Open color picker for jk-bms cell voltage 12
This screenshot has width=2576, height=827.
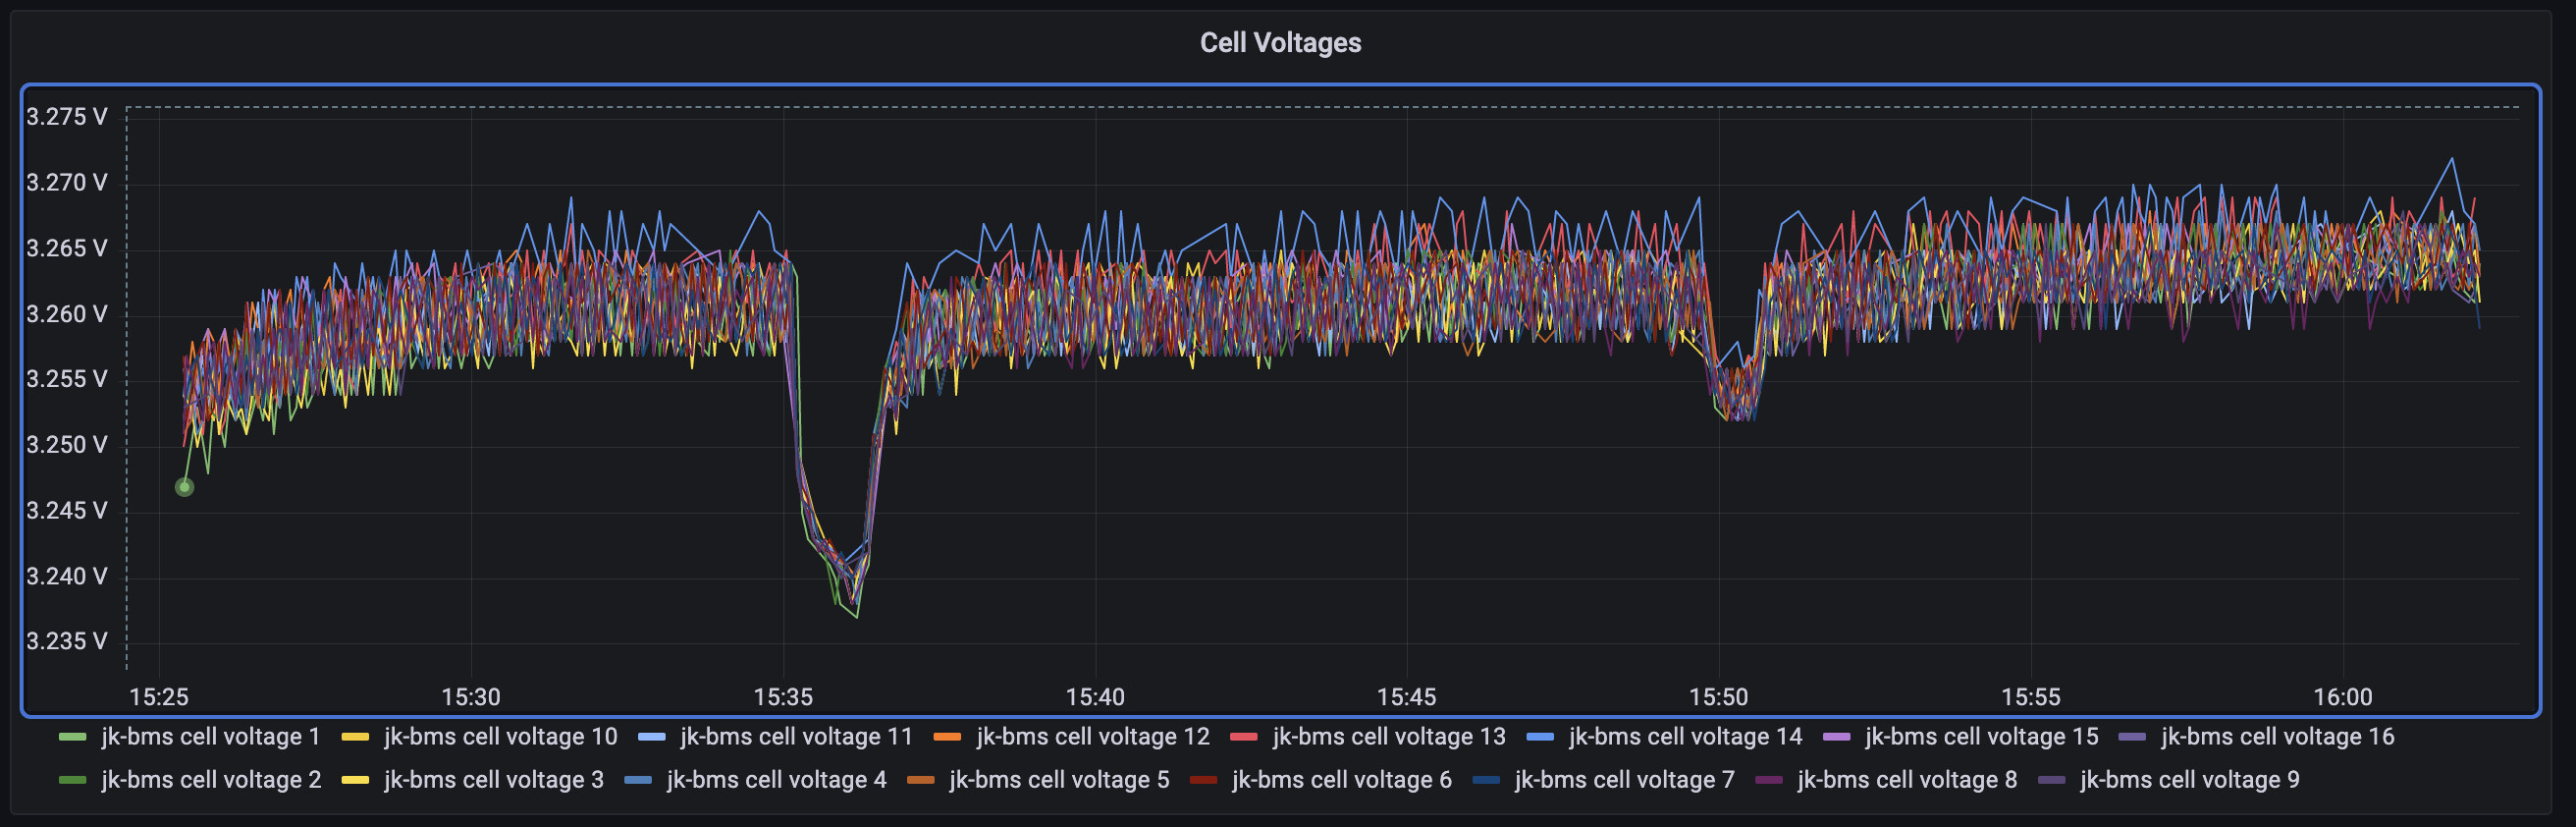(x=947, y=737)
